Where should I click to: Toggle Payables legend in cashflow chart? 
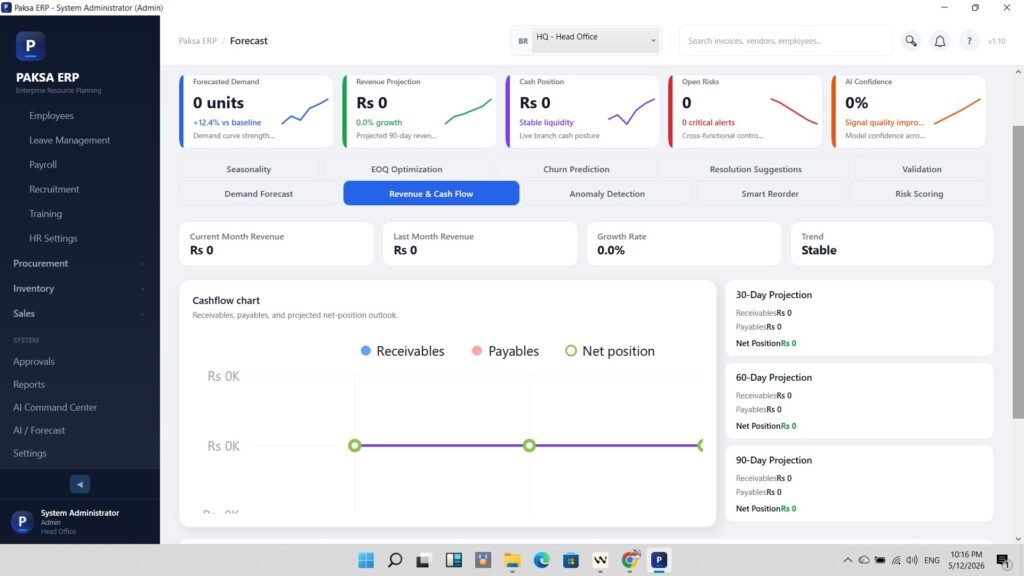pos(505,351)
